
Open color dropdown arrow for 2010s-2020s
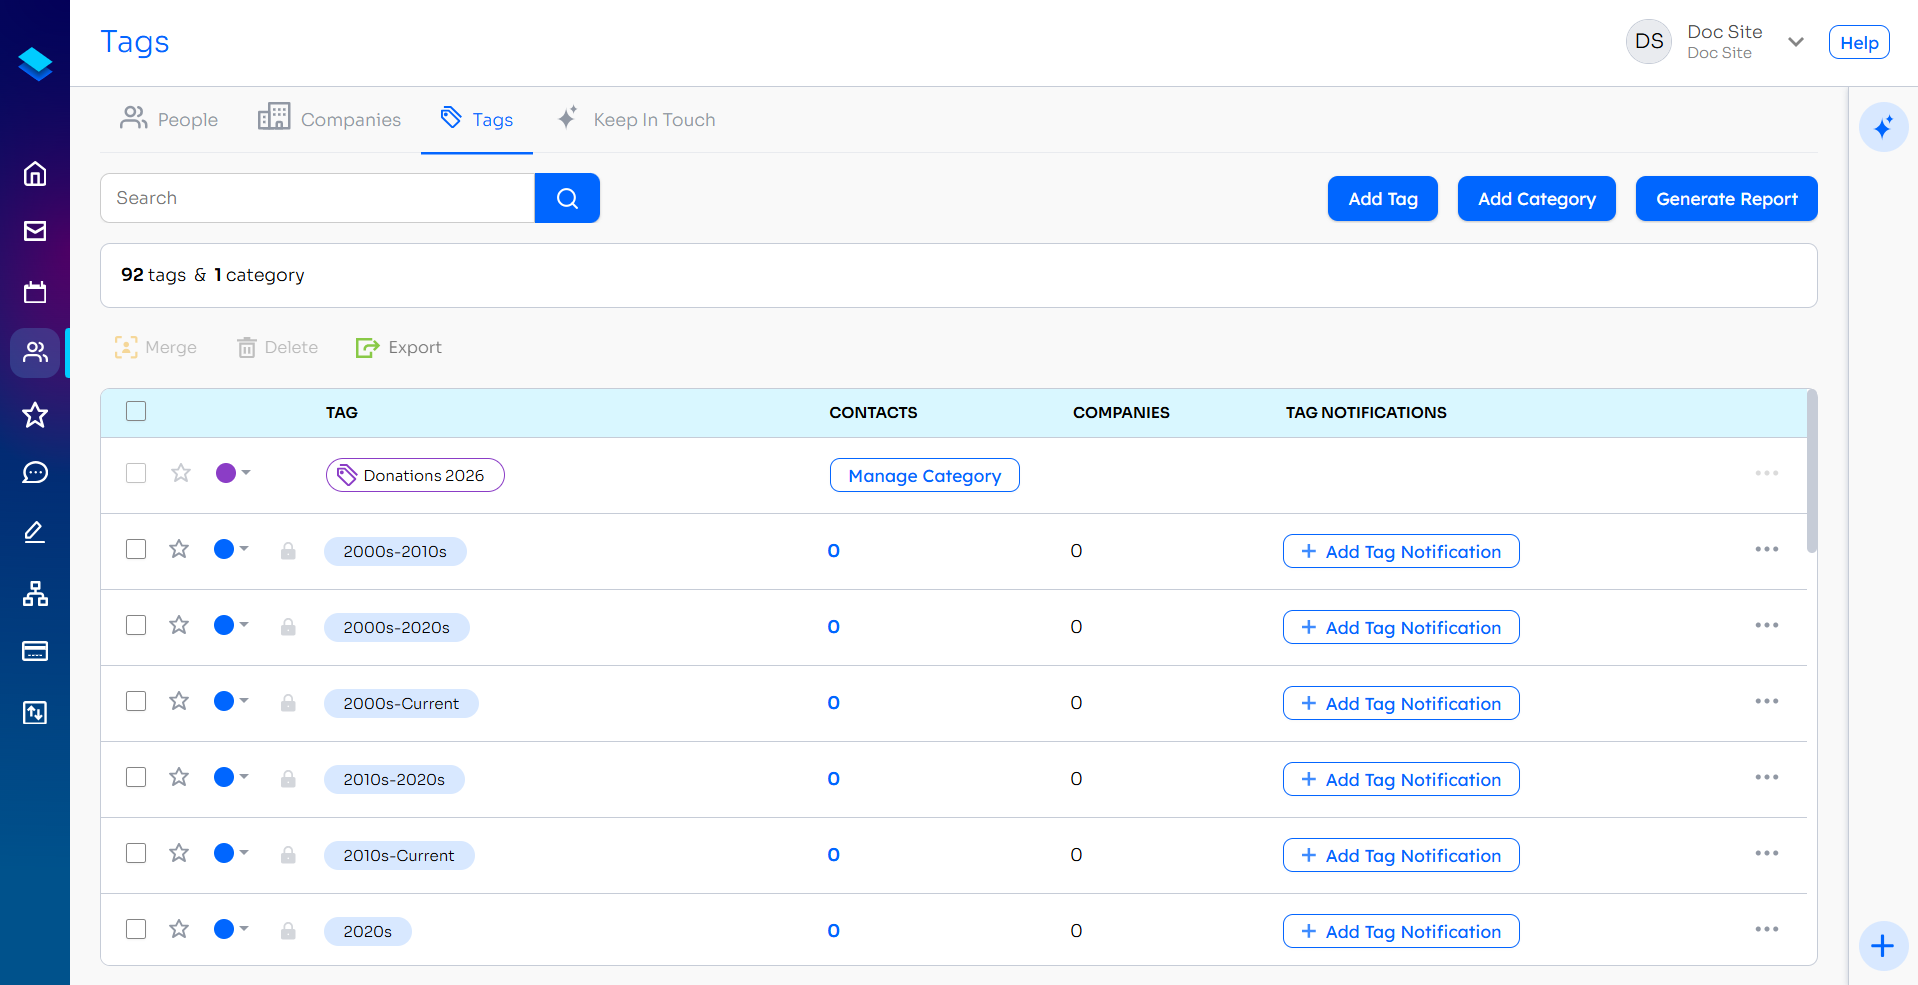pyautogui.click(x=244, y=777)
